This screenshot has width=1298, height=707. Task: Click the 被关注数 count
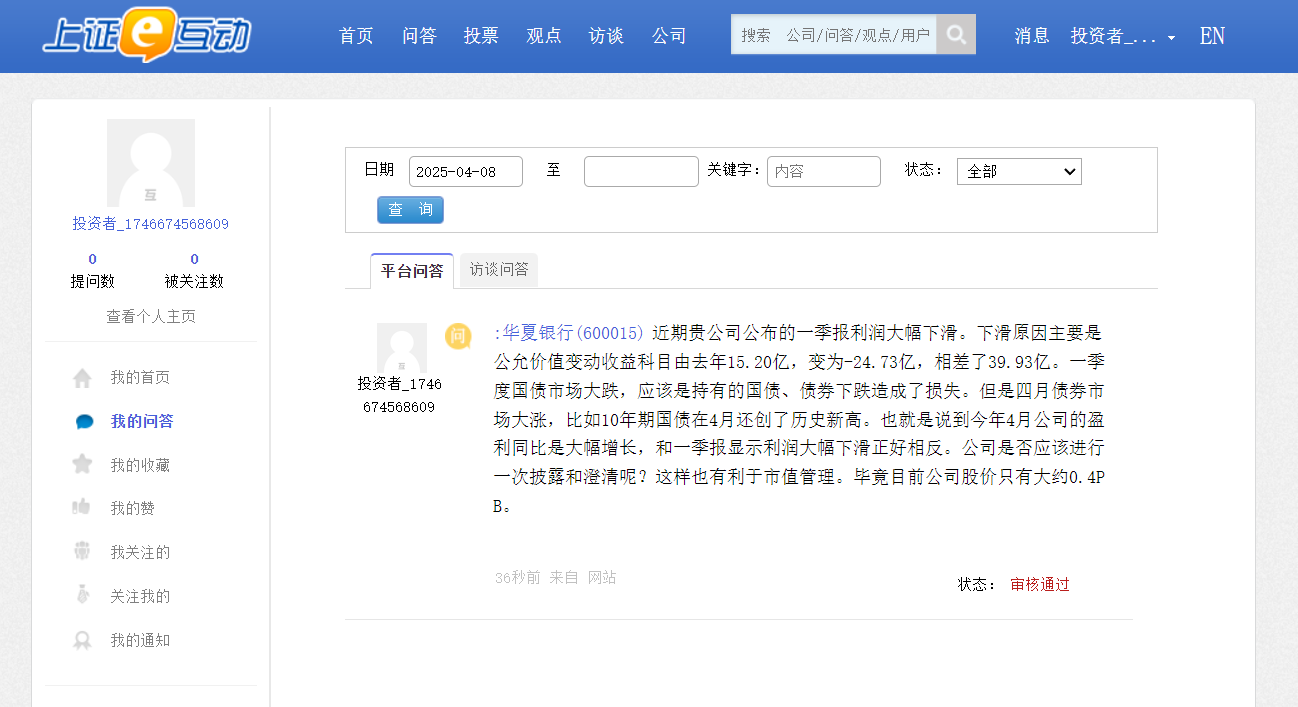coord(194,259)
